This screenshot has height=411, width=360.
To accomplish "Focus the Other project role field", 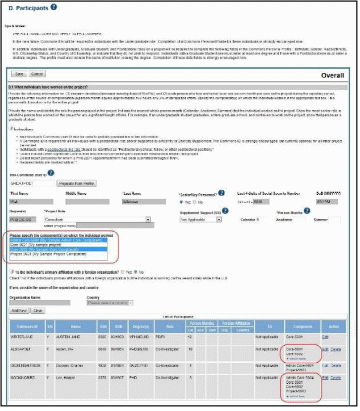I will (115, 226).
